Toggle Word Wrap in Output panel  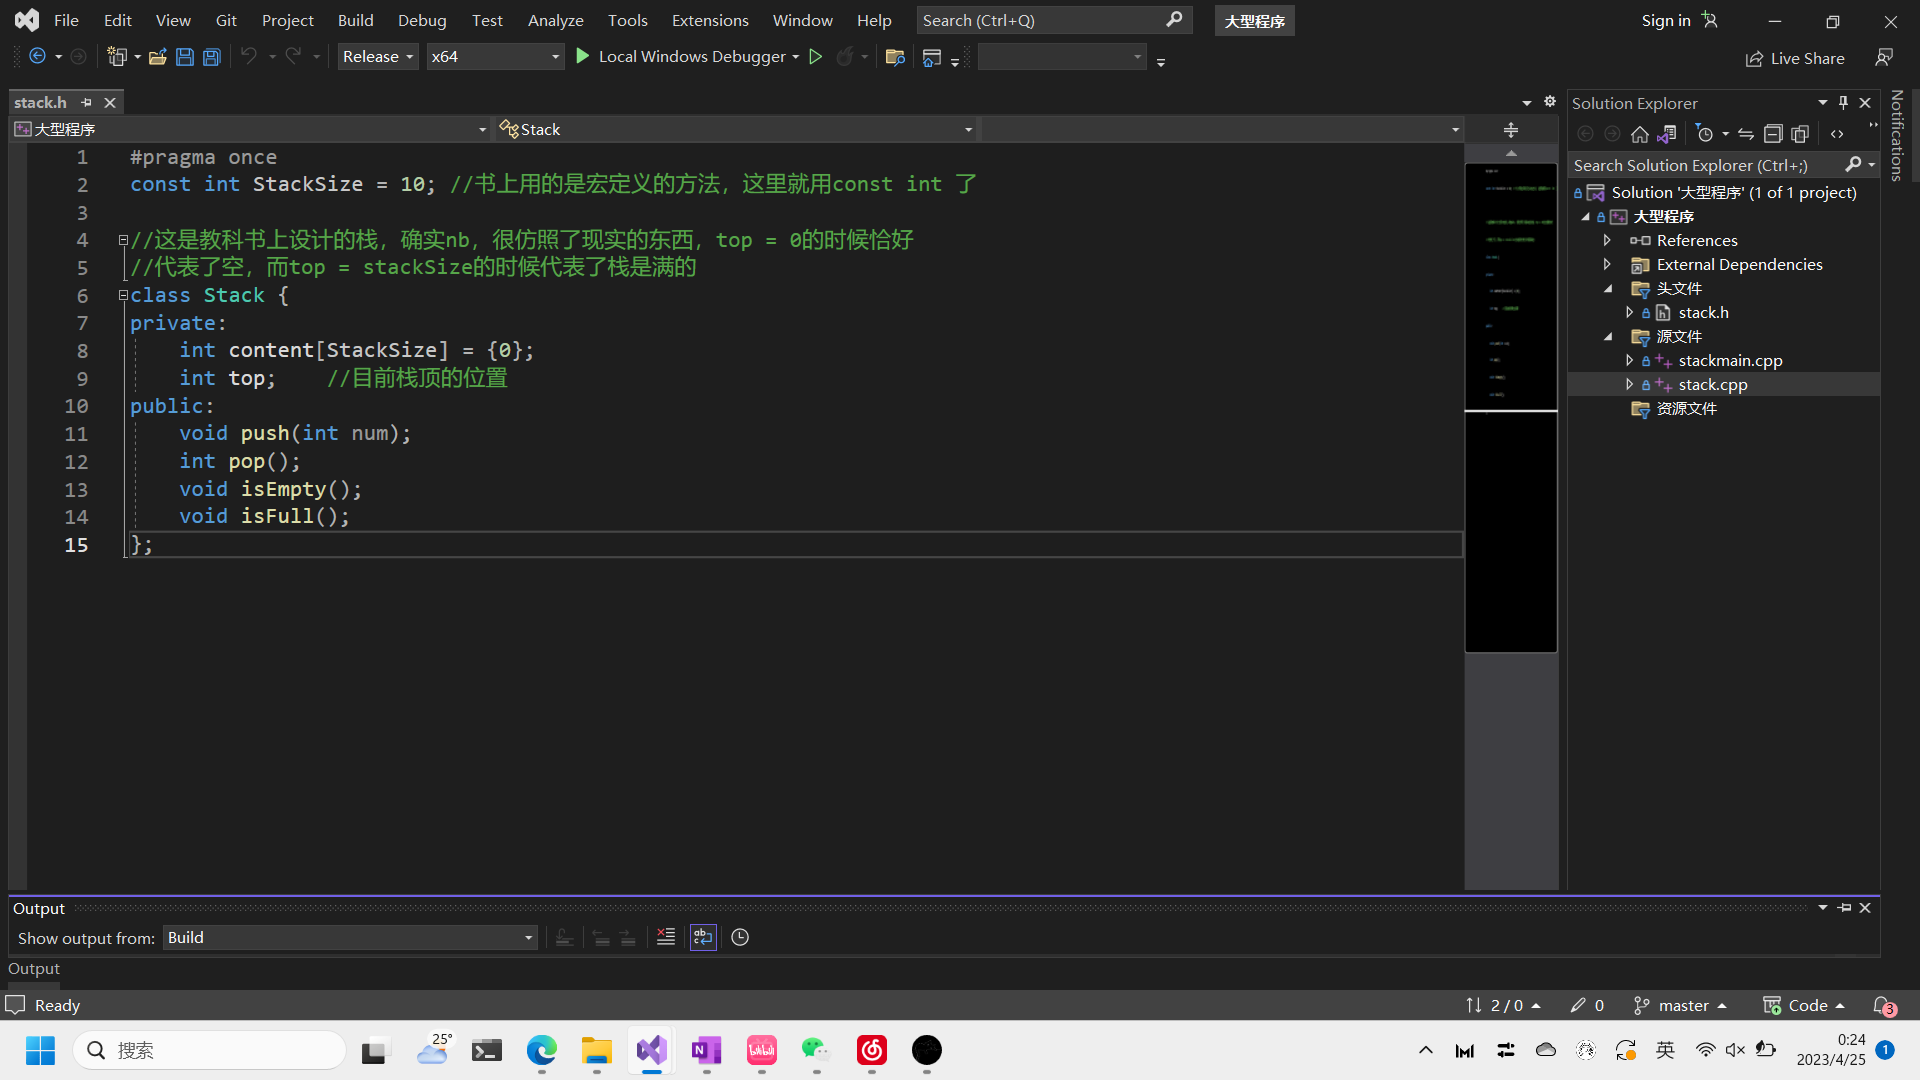703,937
